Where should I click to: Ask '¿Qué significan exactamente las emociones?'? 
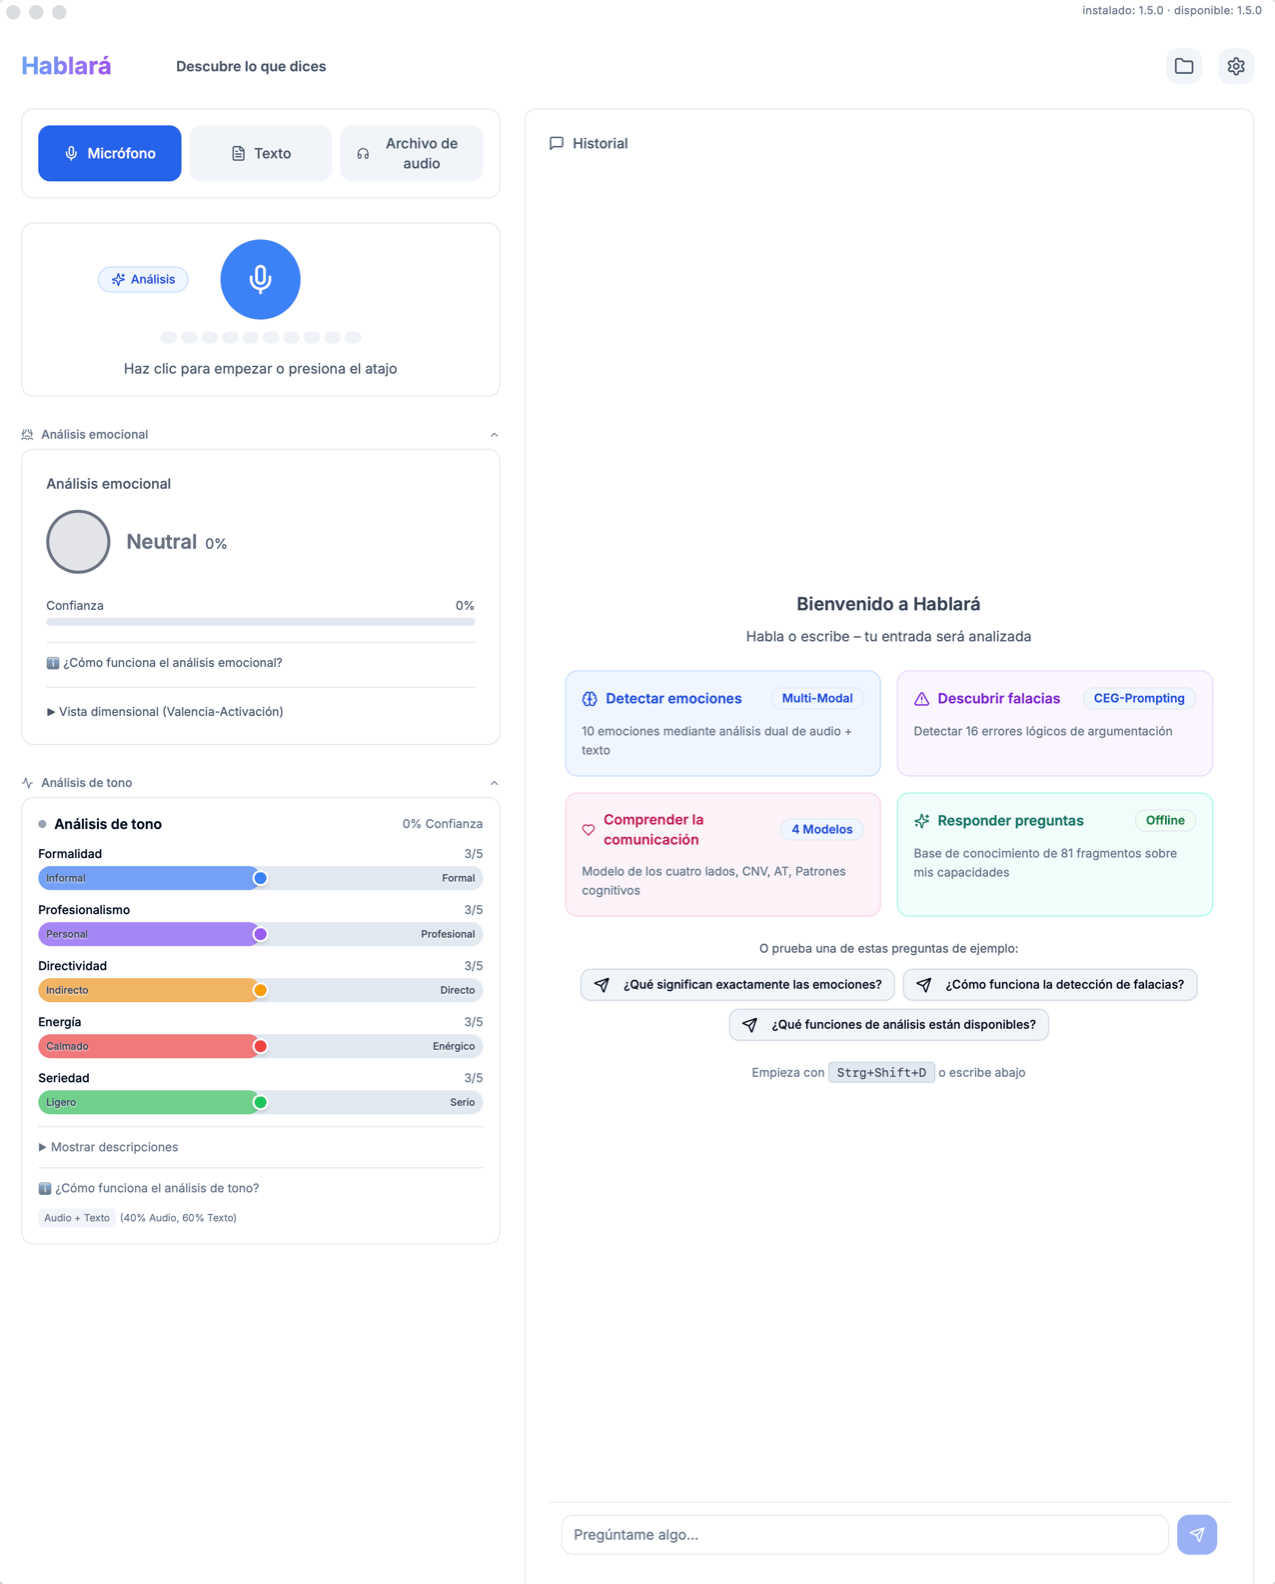(737, 984)
